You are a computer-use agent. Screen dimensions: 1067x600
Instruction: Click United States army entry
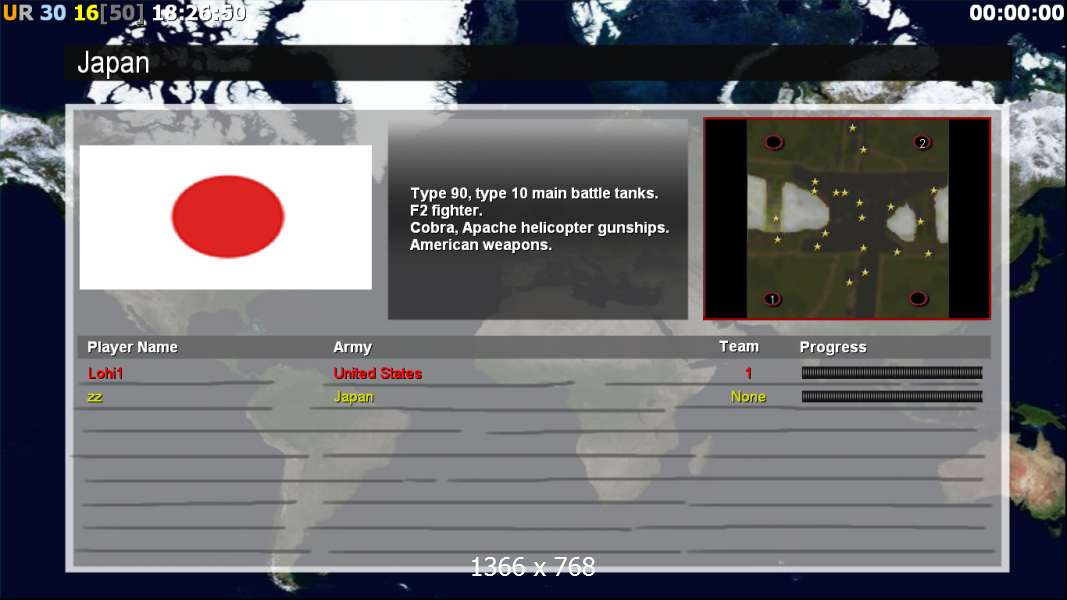point(378,373)
